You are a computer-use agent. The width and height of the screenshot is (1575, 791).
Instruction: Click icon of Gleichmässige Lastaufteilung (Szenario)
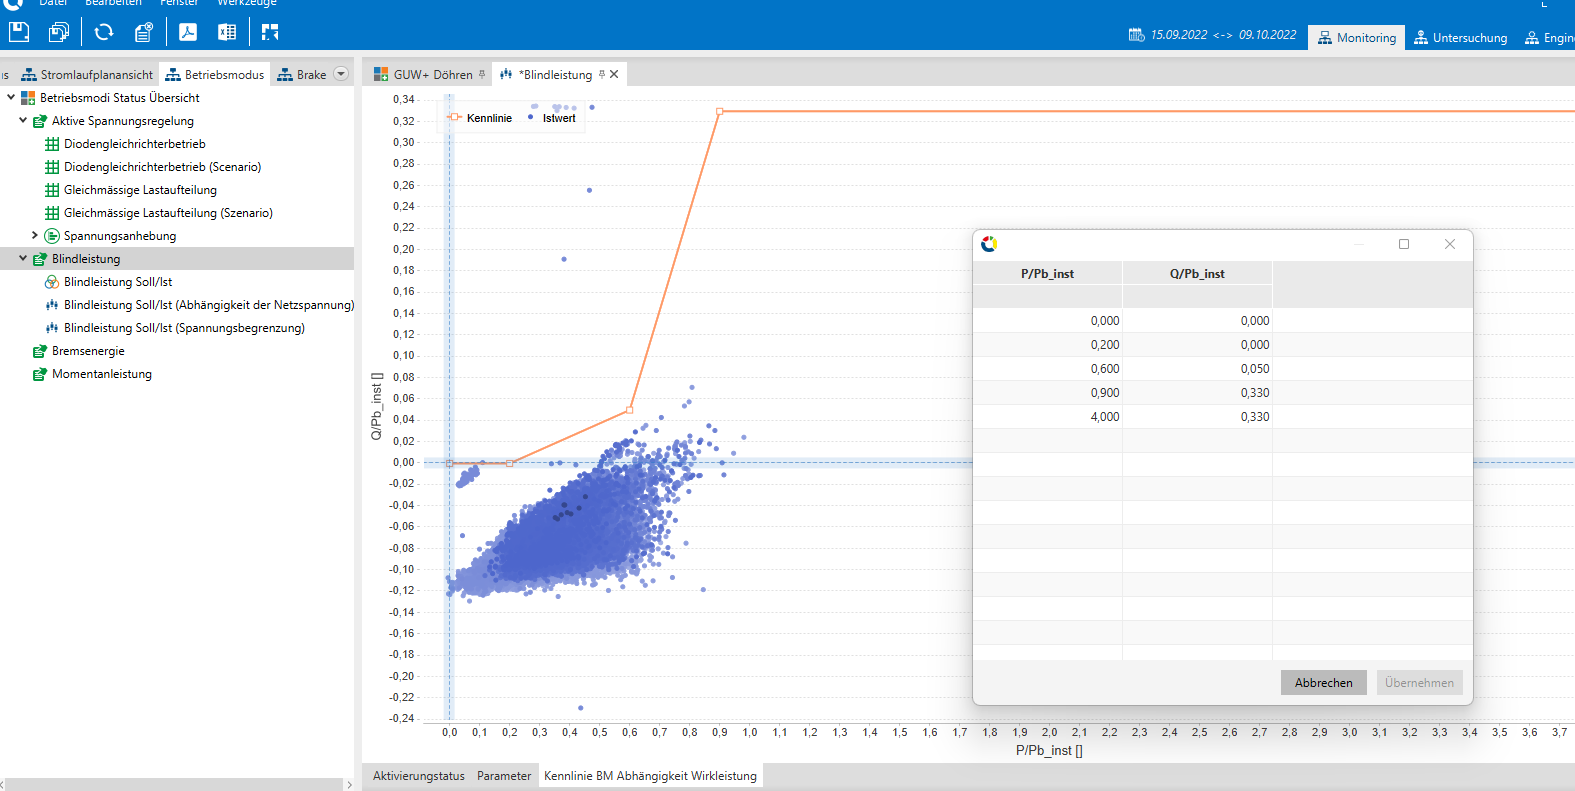52,213
